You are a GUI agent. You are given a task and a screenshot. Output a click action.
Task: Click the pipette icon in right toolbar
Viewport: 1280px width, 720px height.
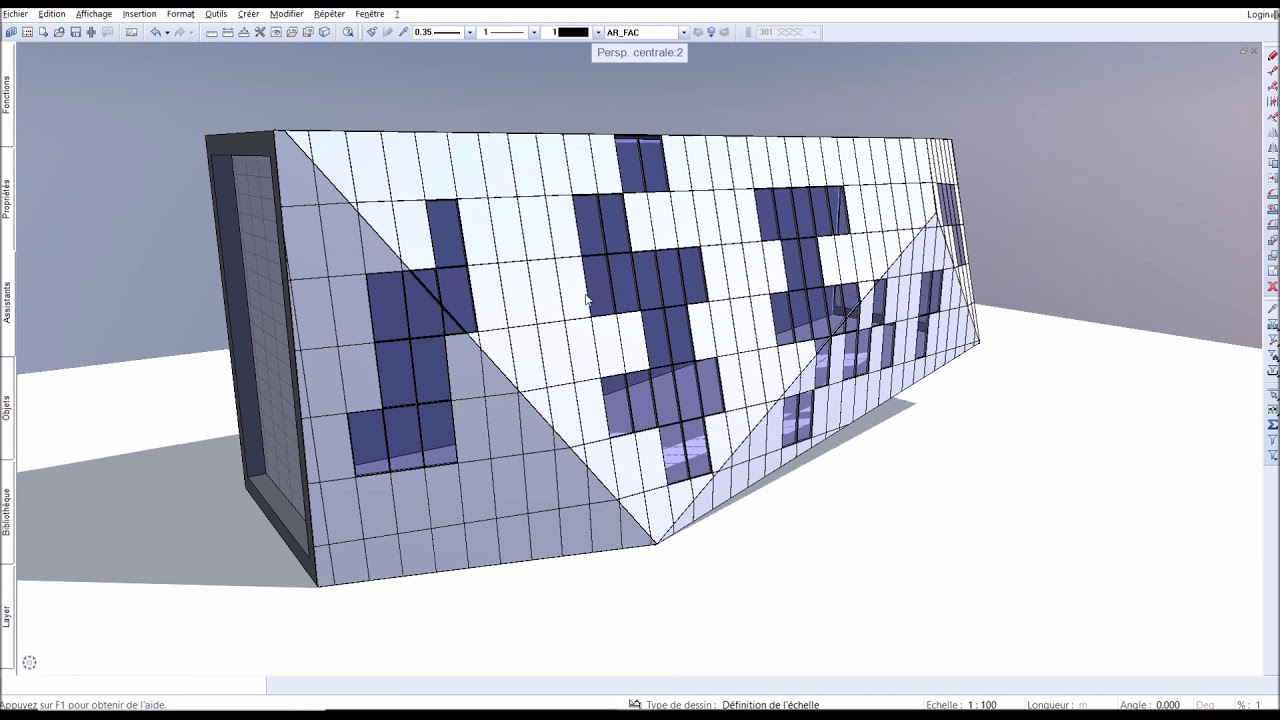1272,309
